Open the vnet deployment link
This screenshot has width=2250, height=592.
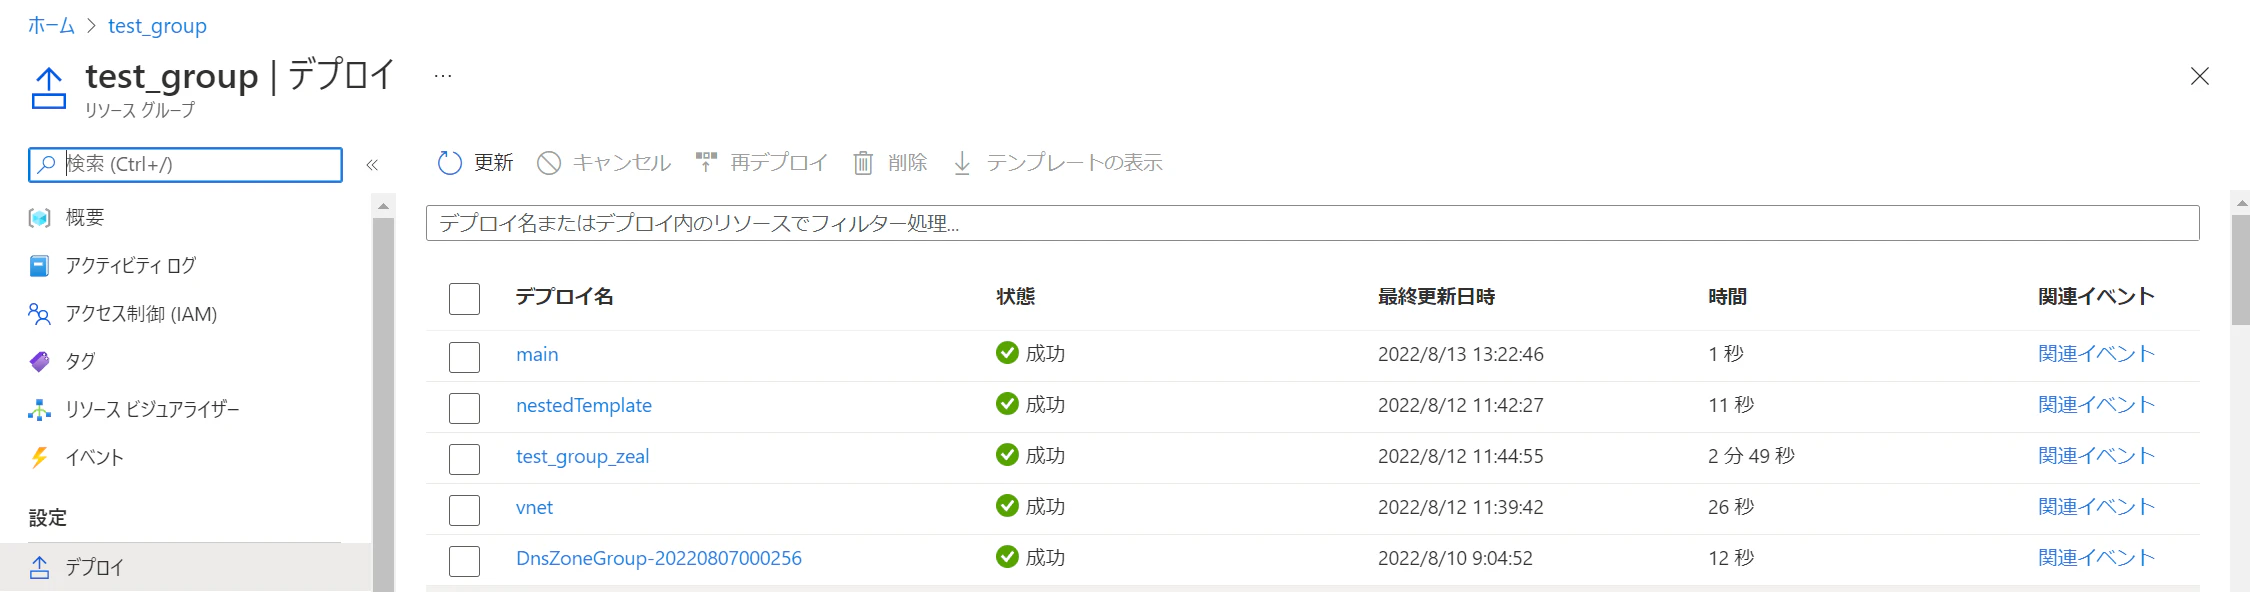(534, 507)
